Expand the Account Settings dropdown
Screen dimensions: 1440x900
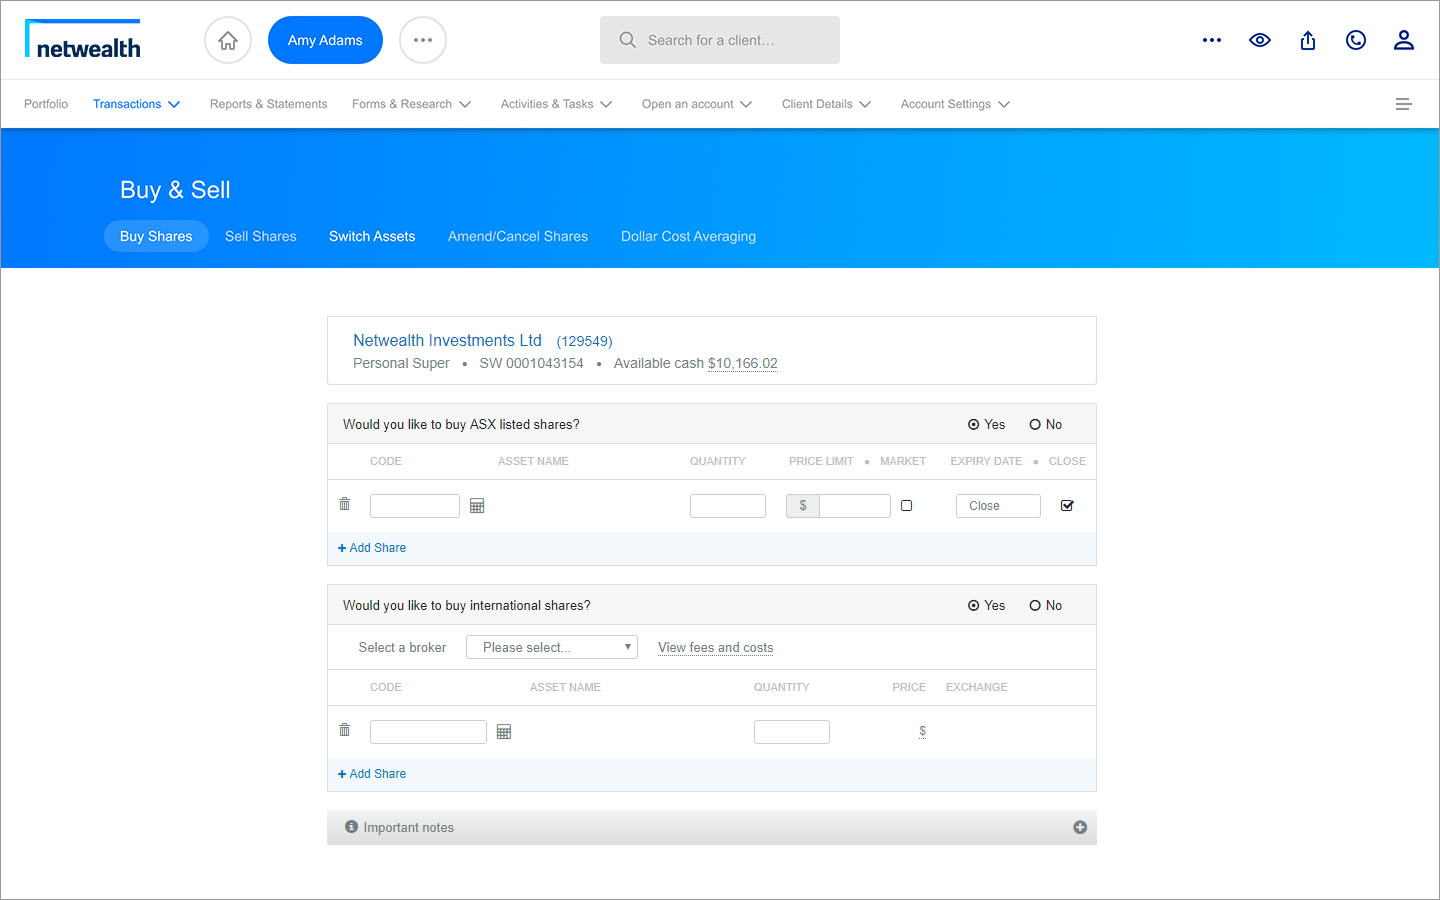tap(955, 104)
